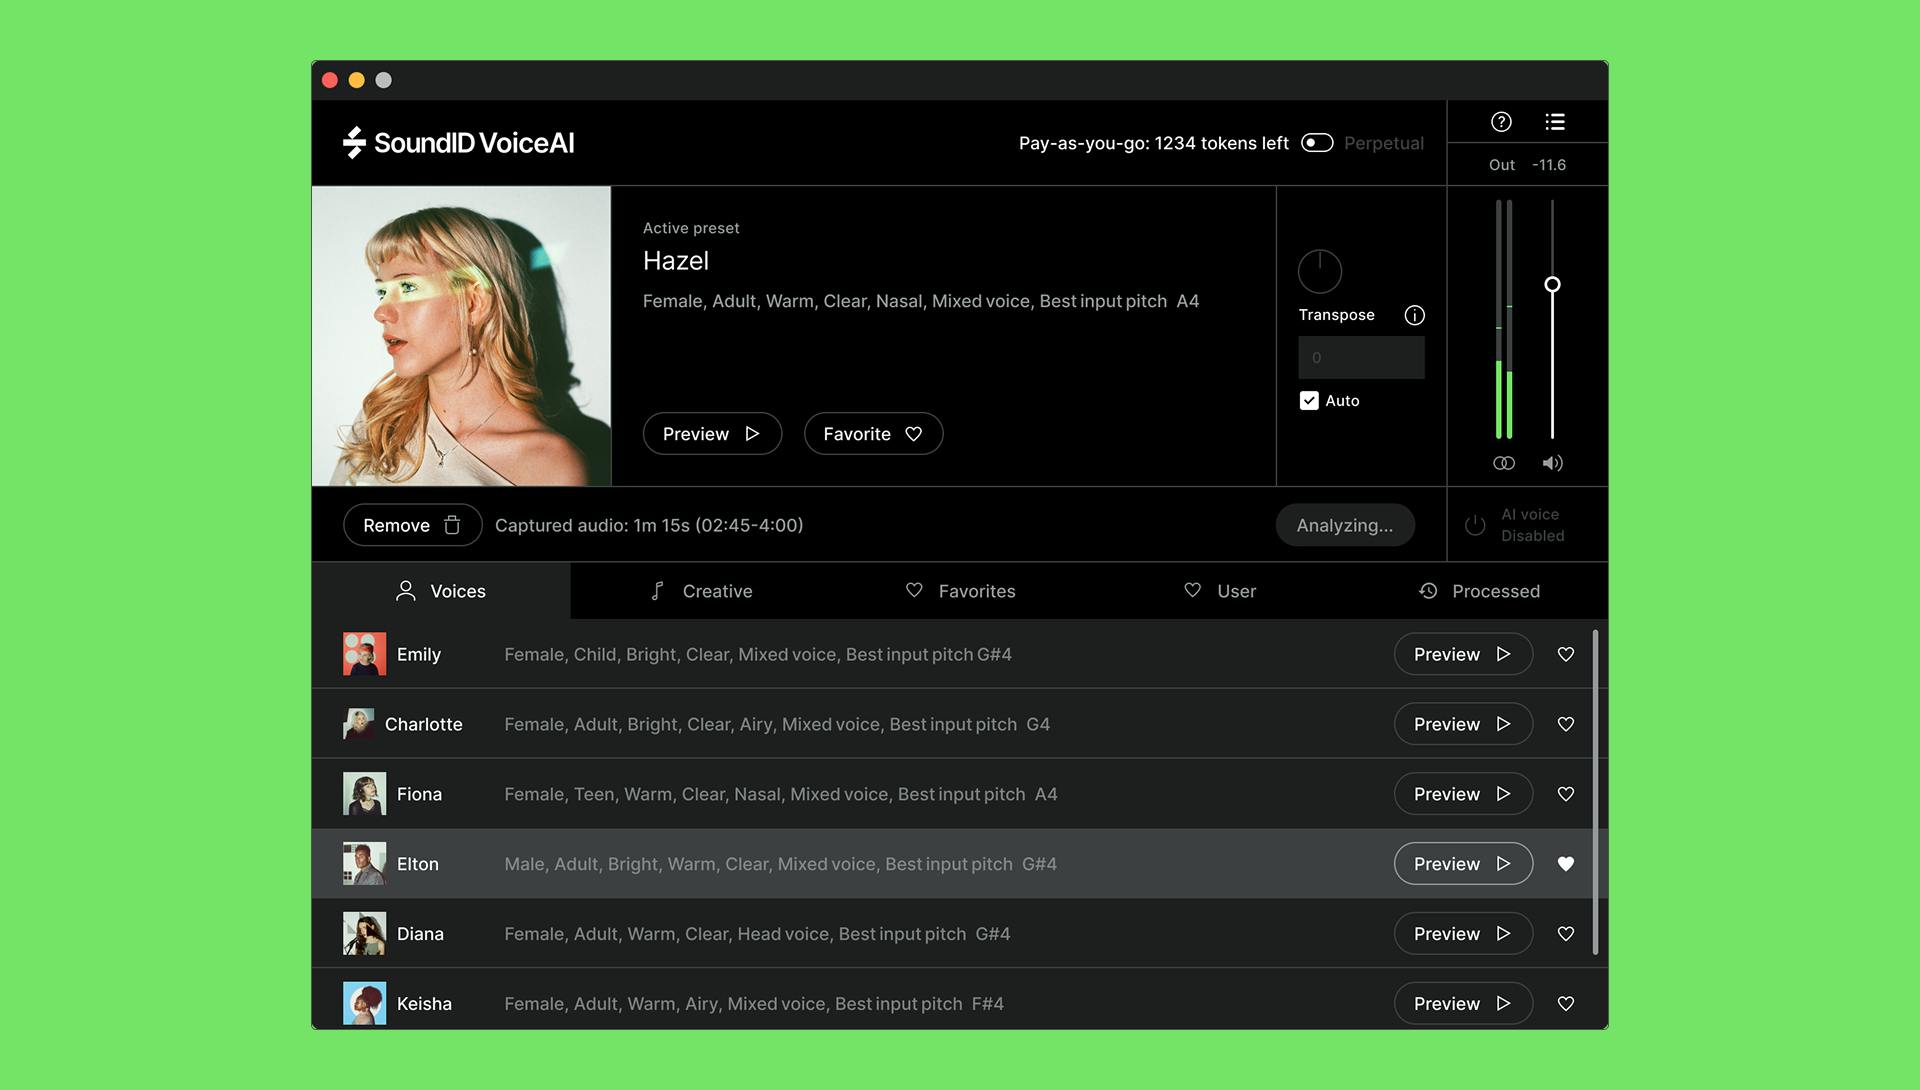
Task: Click the Transpose value input field
Action: (1361, 357)
